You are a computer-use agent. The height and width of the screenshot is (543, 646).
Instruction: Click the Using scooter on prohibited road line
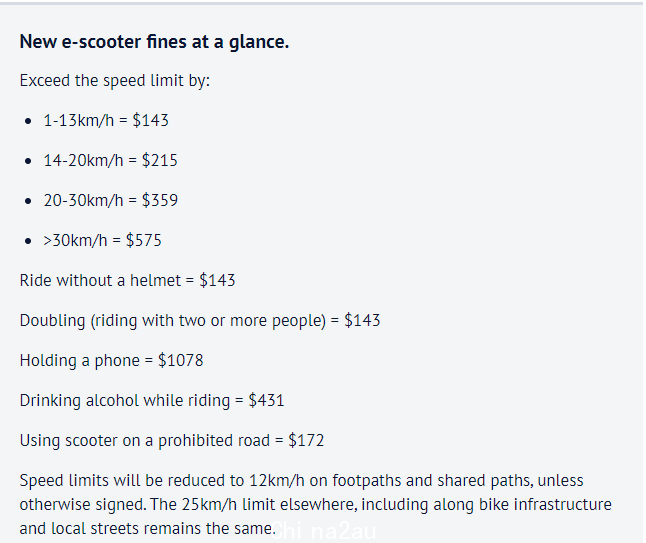pyautogui.click(x=172, y=440)
